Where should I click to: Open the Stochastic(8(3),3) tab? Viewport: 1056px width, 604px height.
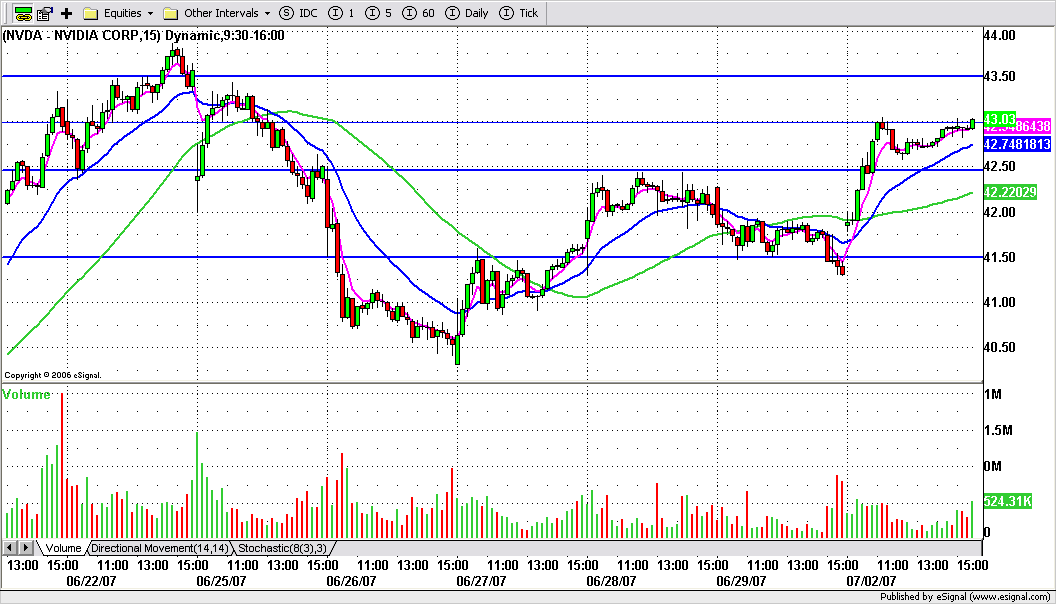coord(282,548)
